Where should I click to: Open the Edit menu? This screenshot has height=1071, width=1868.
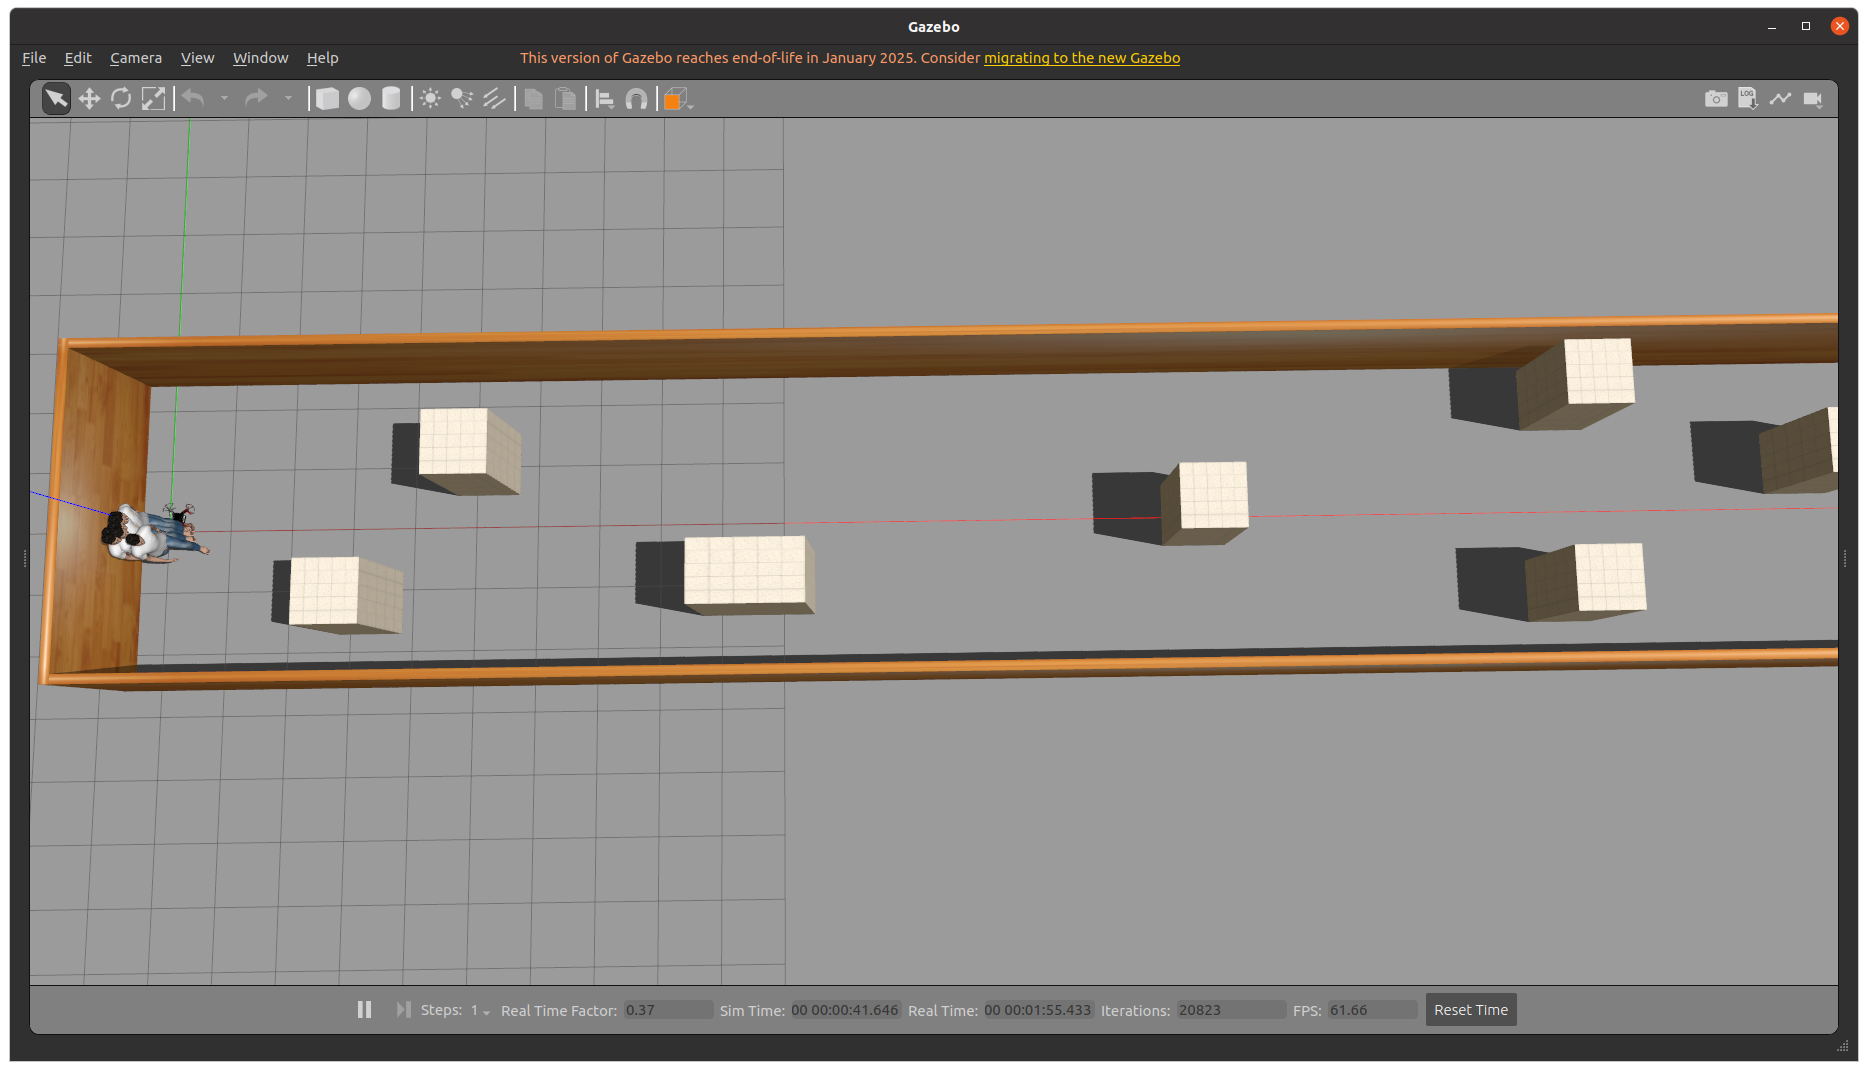tap(78, 58)
